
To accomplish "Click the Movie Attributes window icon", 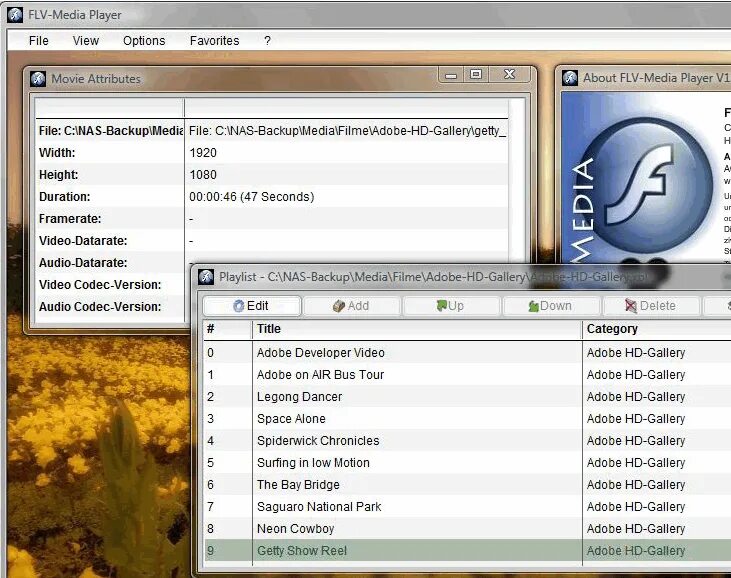I will click(38, 79).
